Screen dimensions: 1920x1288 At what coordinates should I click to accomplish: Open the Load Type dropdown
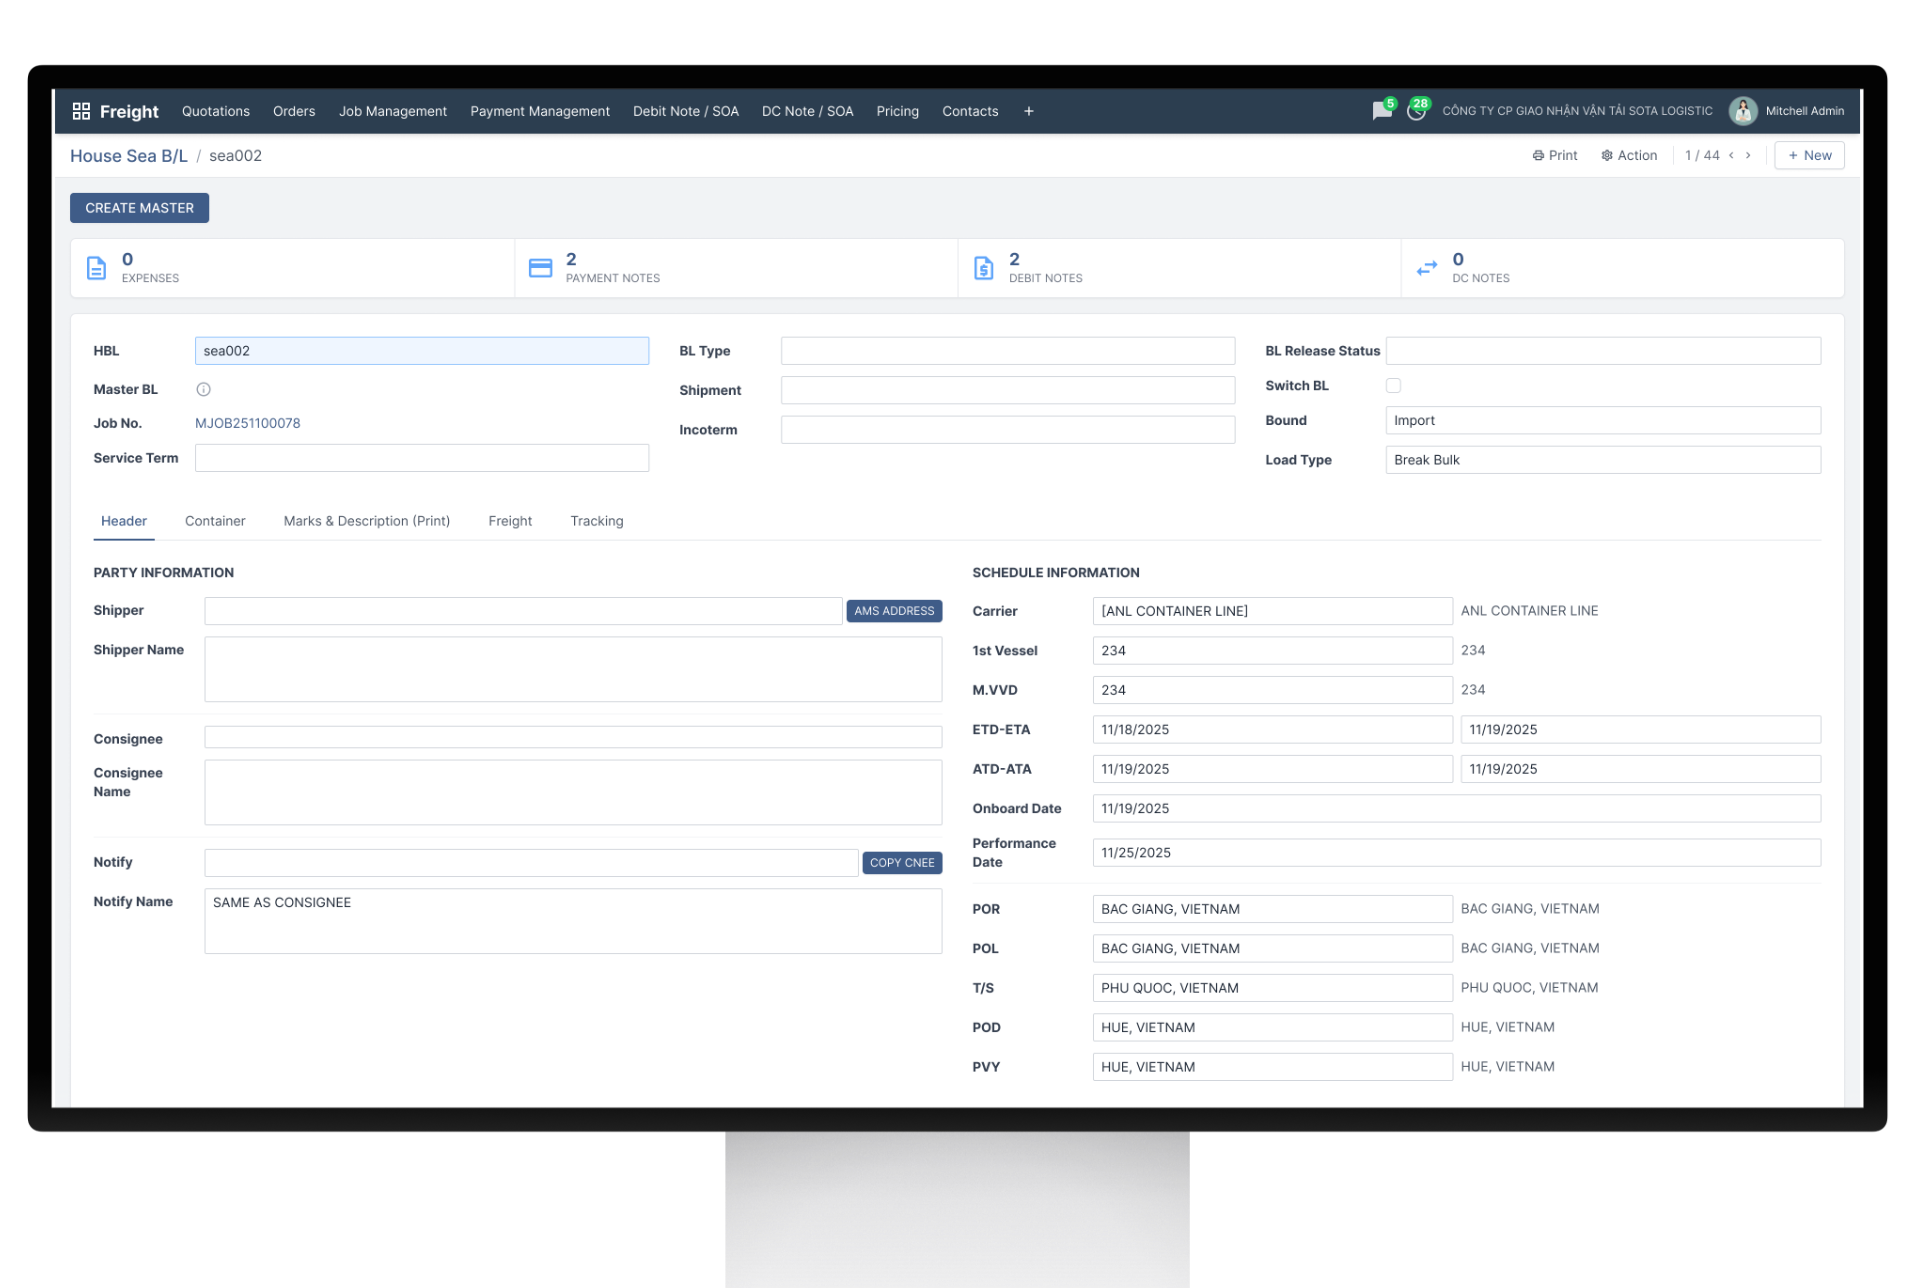click(1602, 460)
